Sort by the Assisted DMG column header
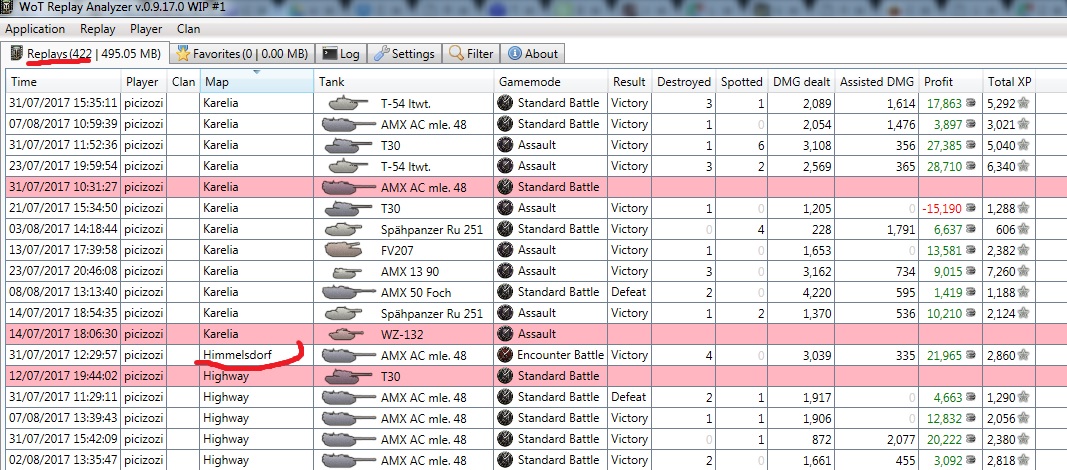Image resolution: width=1067 pixels, height=470 pixels. click(877, 82)
